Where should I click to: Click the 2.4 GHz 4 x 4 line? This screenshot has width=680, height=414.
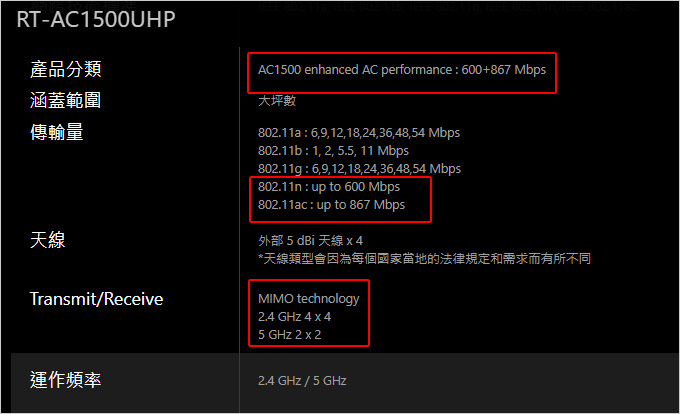294,317
